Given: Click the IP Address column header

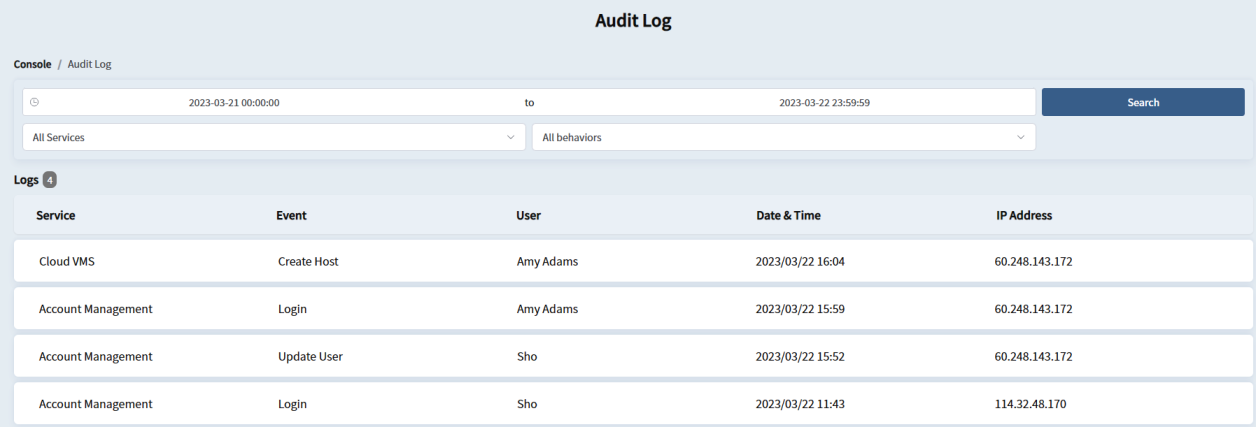Looking at the screenshot, I should [1024, 215].
